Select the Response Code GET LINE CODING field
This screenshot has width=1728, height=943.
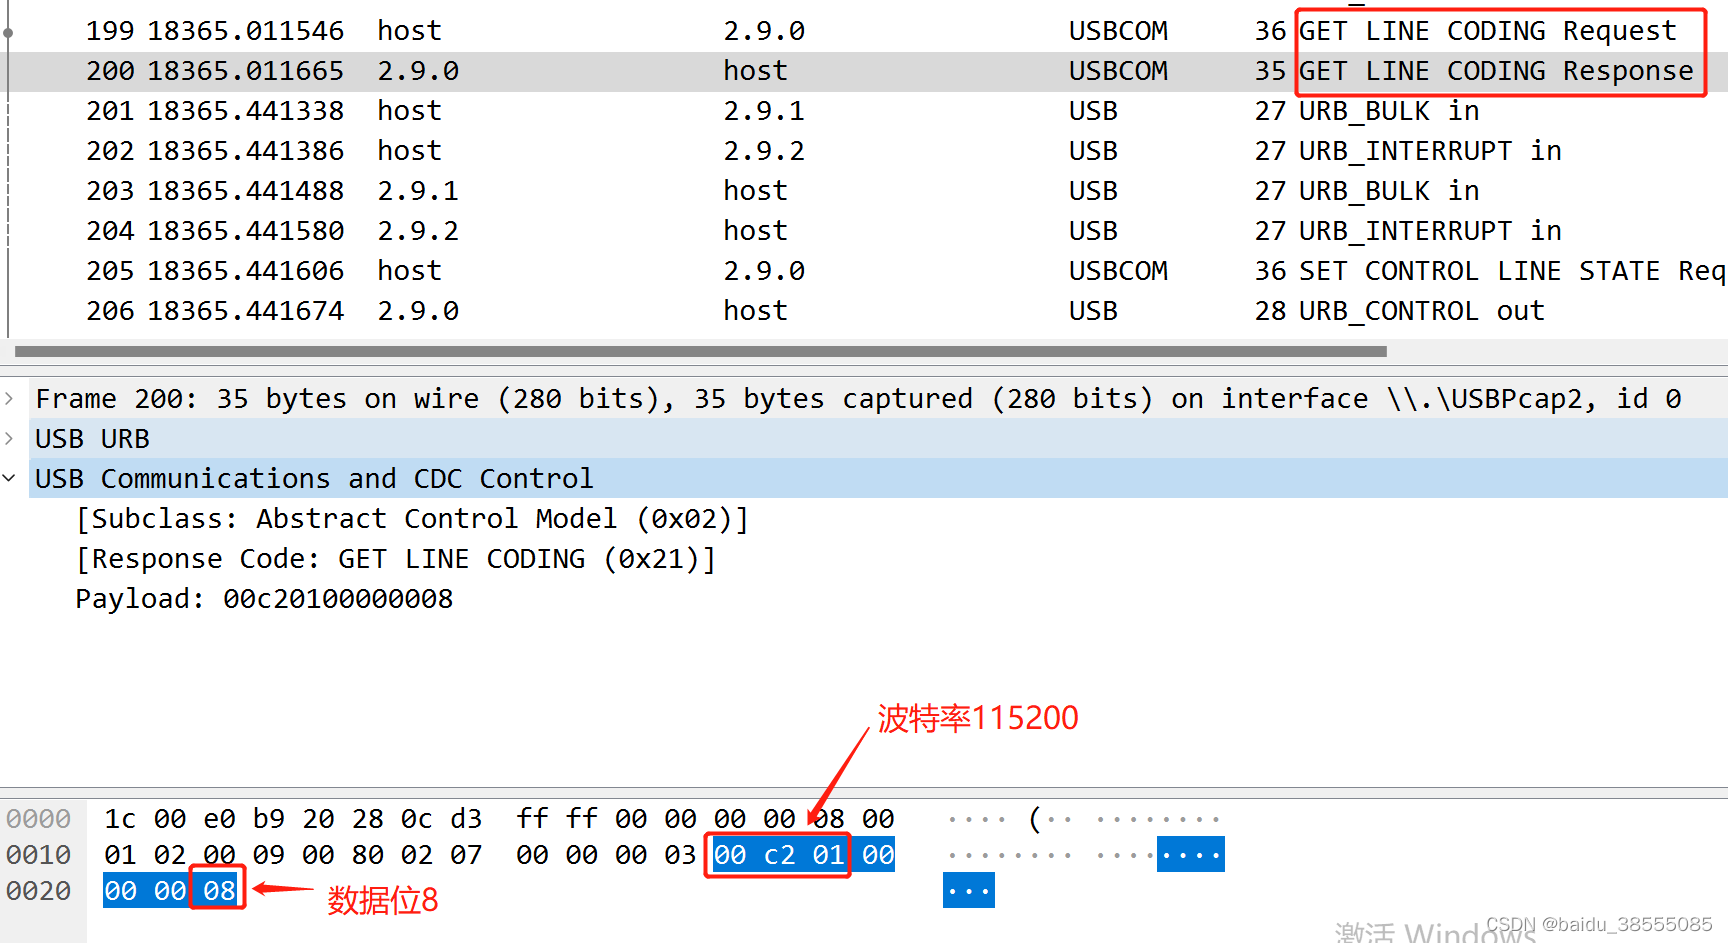396,558
